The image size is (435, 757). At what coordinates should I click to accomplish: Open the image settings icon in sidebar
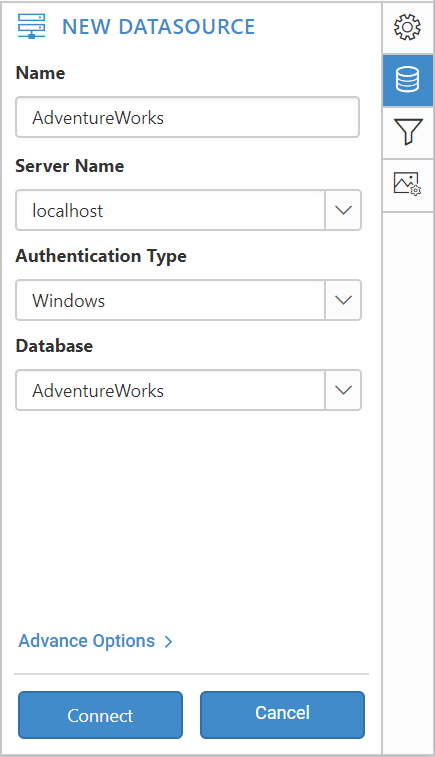pos(407,184)
